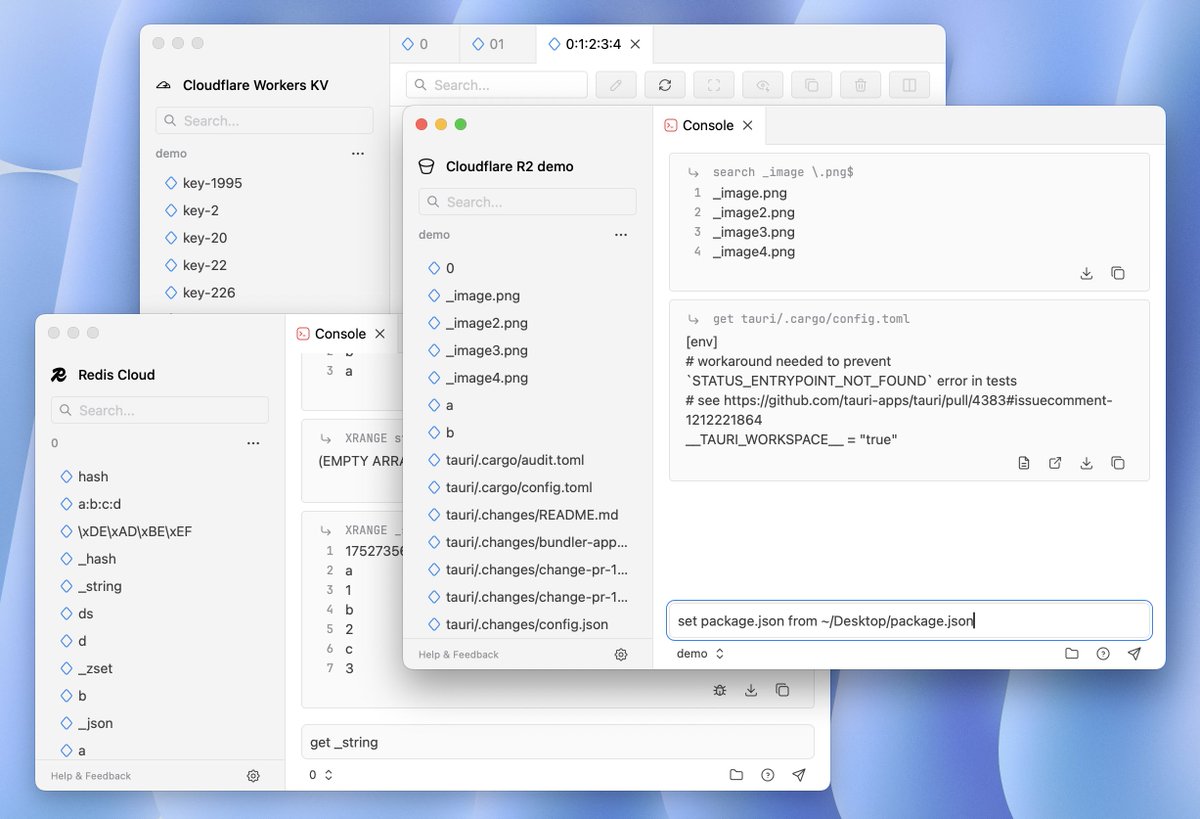Open the demo bucket selector in R2 console
Image resolution: width=1200 pixels, height=819 pixels.
700,653
